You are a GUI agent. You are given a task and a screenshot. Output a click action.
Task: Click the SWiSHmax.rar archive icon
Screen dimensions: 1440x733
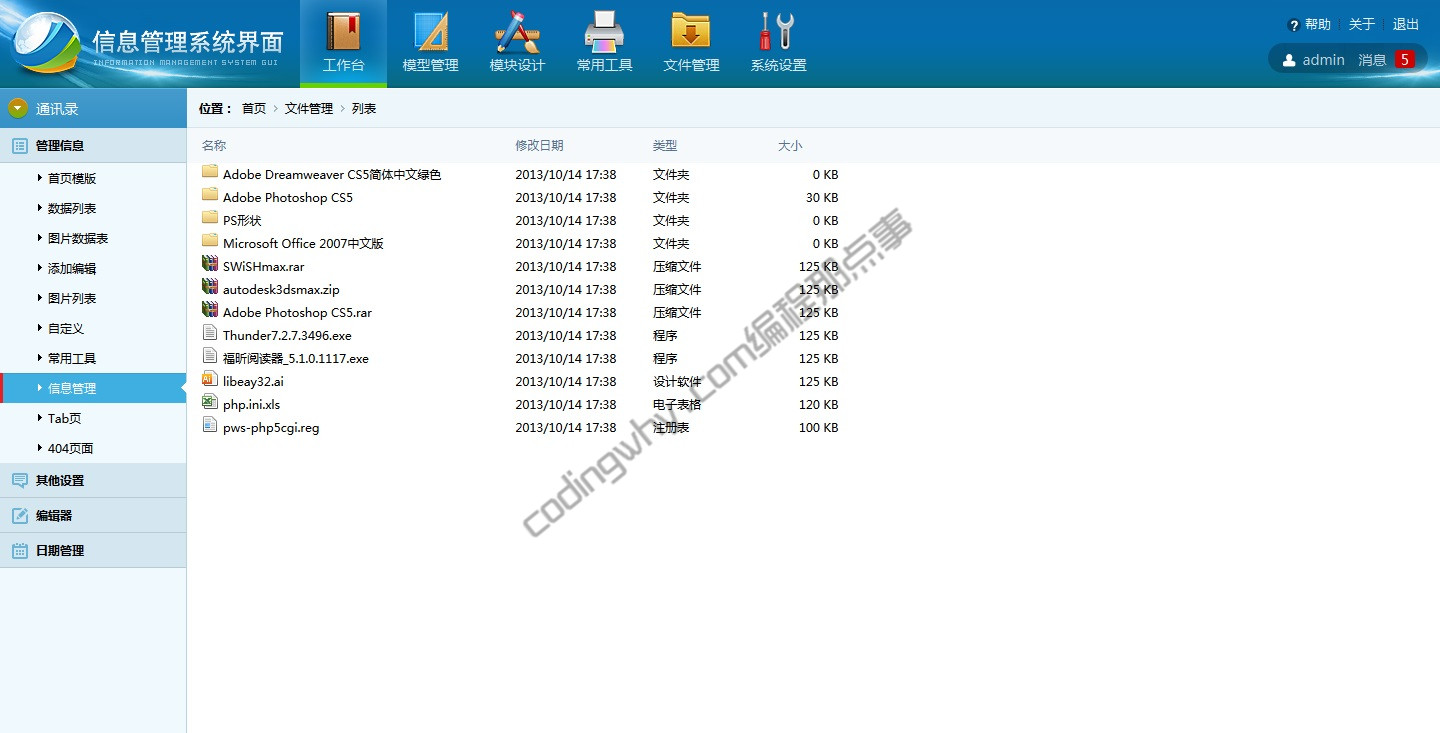click(x=209, y=265)
